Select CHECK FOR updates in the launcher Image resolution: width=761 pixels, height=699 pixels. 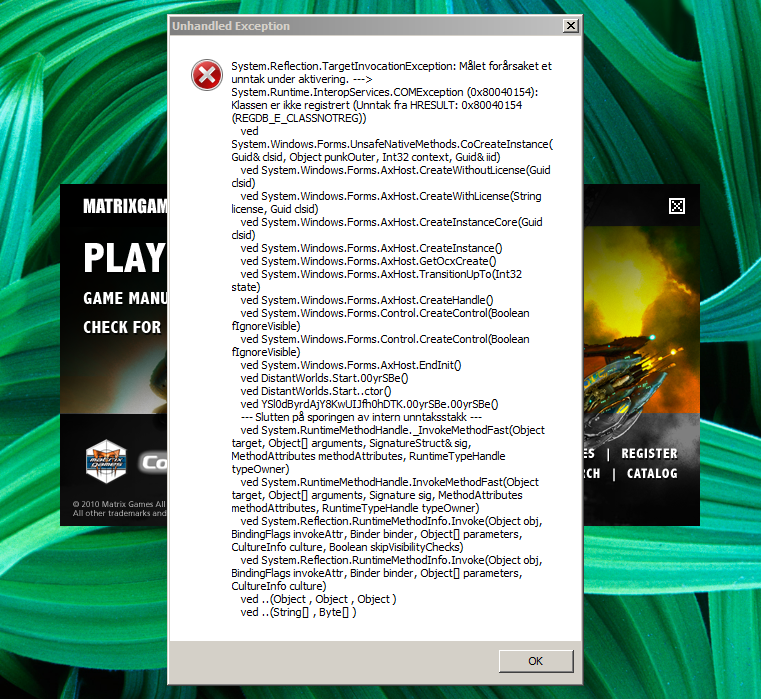tap(122, 327)
